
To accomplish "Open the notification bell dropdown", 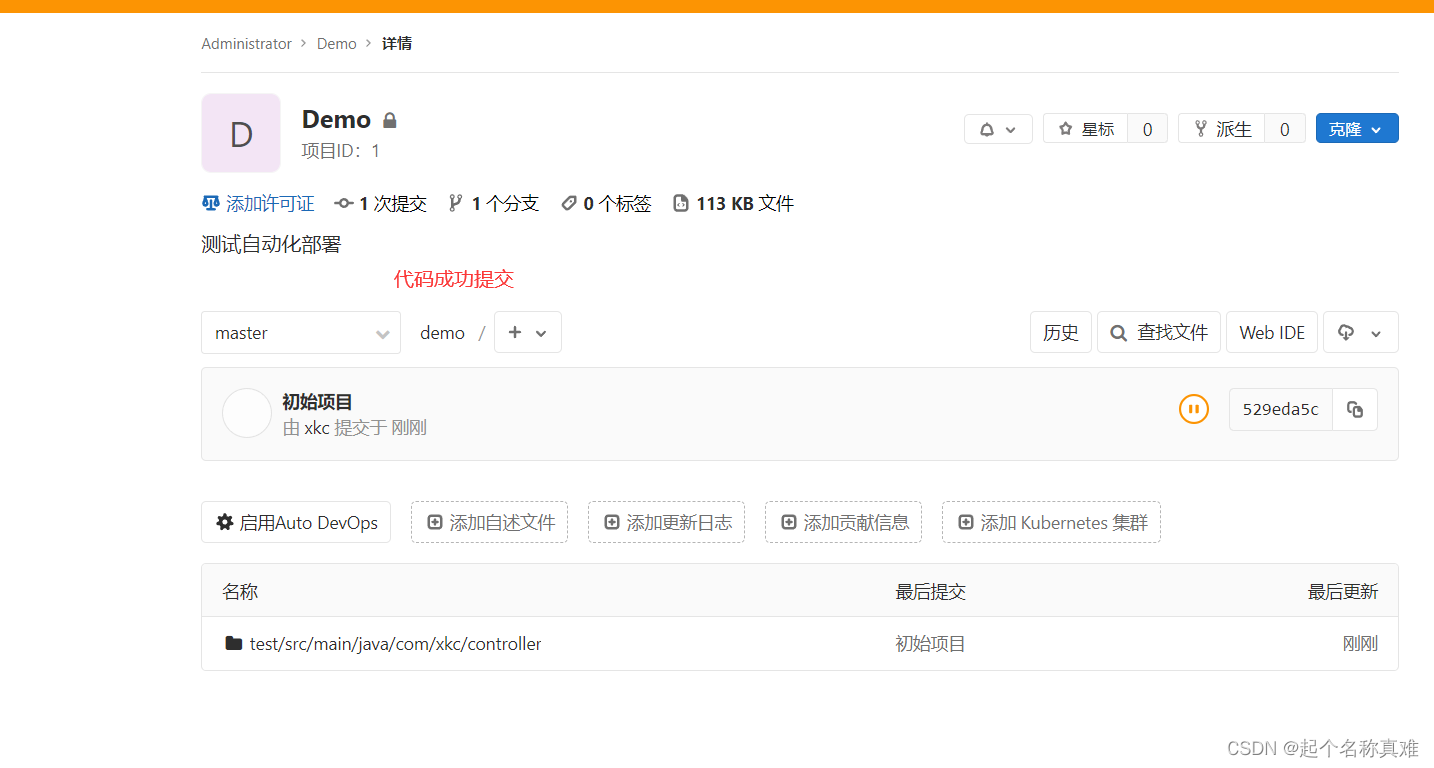I will (x=998, y=129).
